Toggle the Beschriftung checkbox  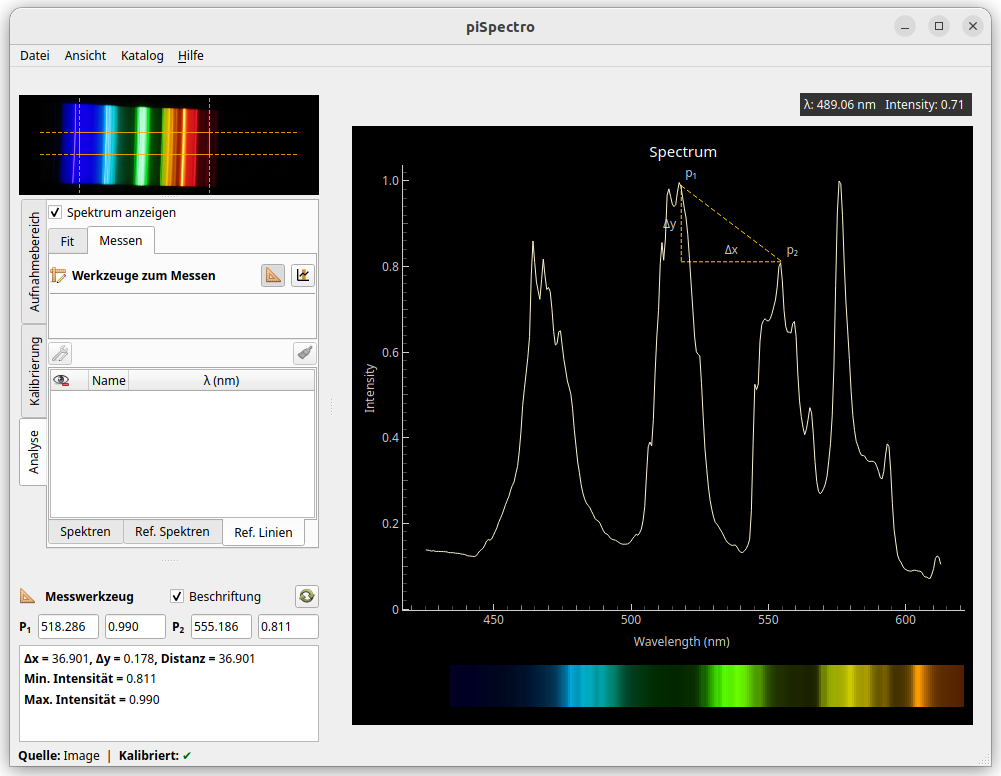click(x=178, y=596)
